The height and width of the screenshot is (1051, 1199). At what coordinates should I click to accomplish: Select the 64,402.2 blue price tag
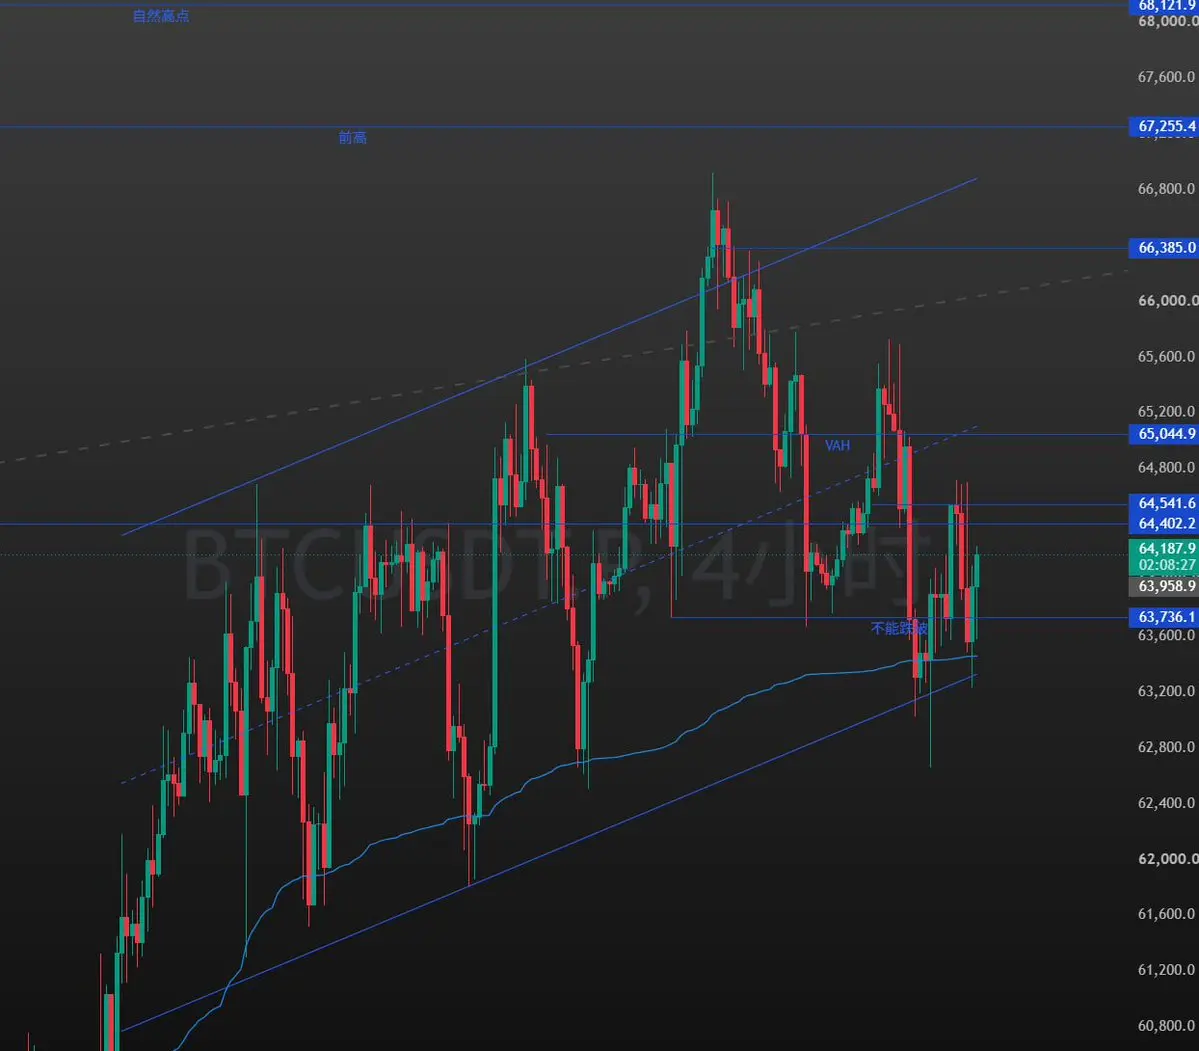click(x=1164, y=524)
